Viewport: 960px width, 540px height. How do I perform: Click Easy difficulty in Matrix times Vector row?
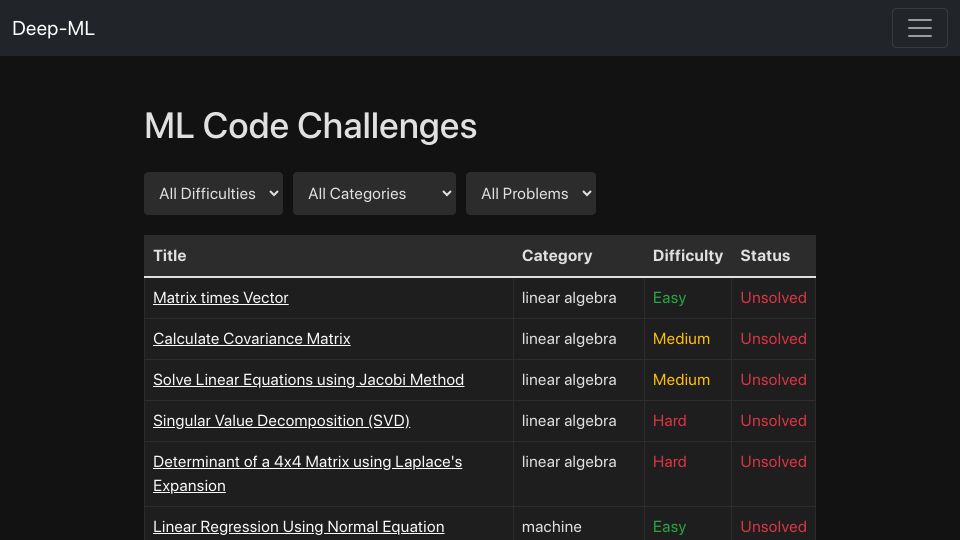pyautogui.click(x=669, y=298)
